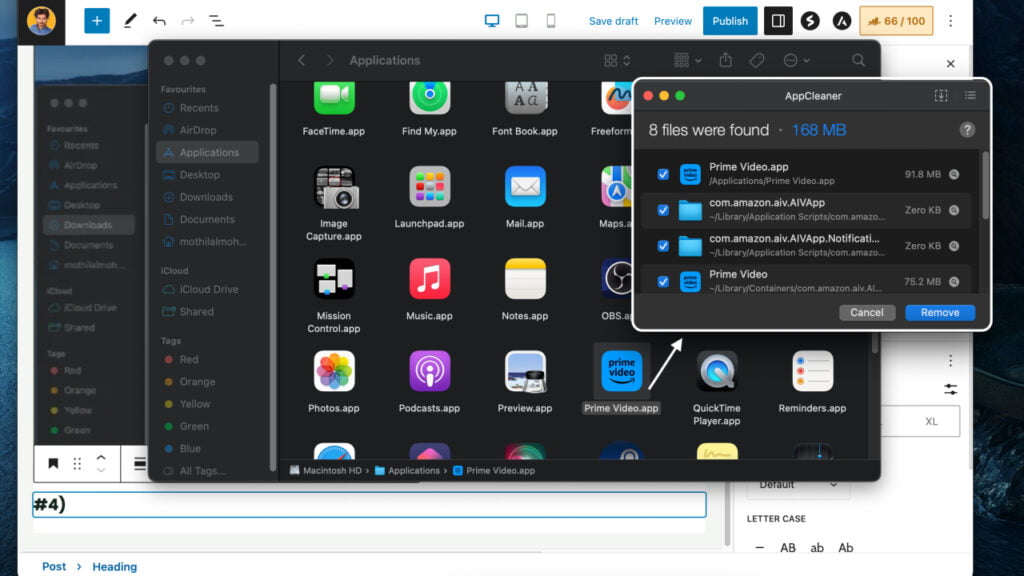Open Finder group-by dropdown
The height and width of the screenshot is (576, 1024).
tap(688, 60)
